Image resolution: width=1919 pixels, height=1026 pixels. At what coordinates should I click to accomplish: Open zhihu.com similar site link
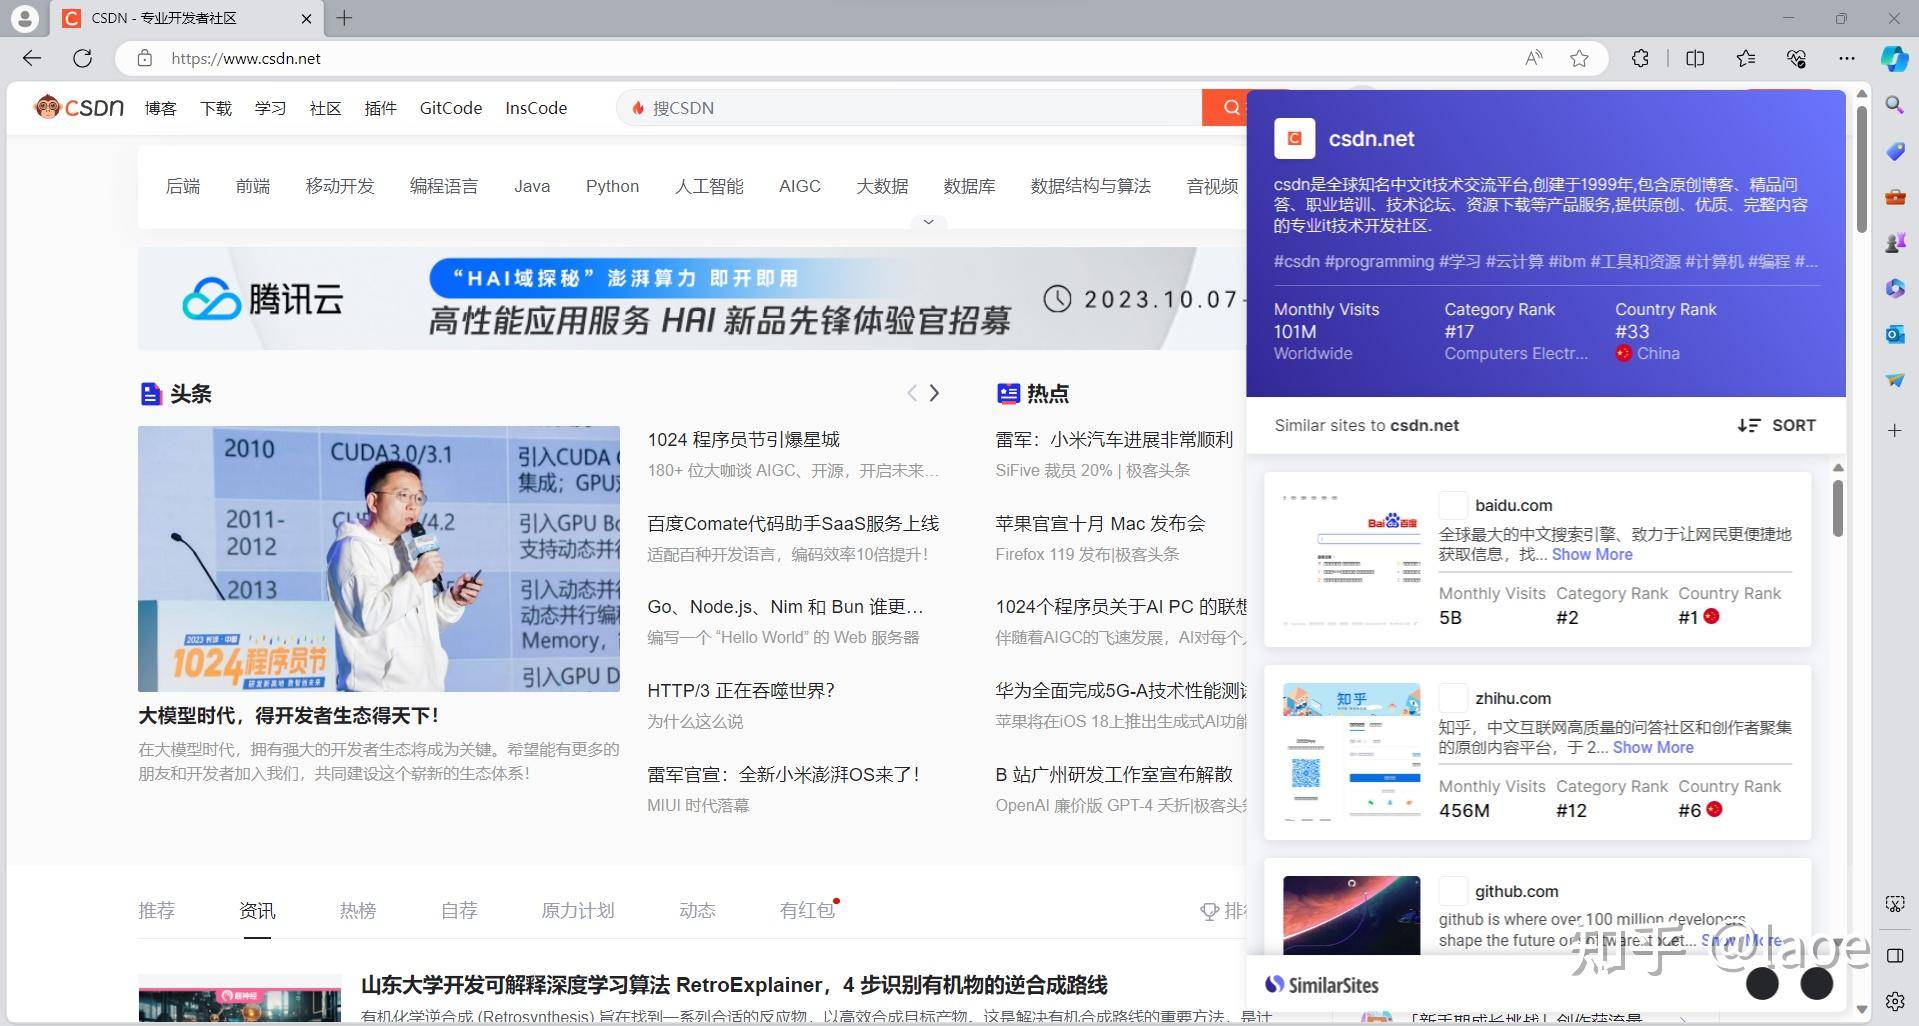[1513, 698]
